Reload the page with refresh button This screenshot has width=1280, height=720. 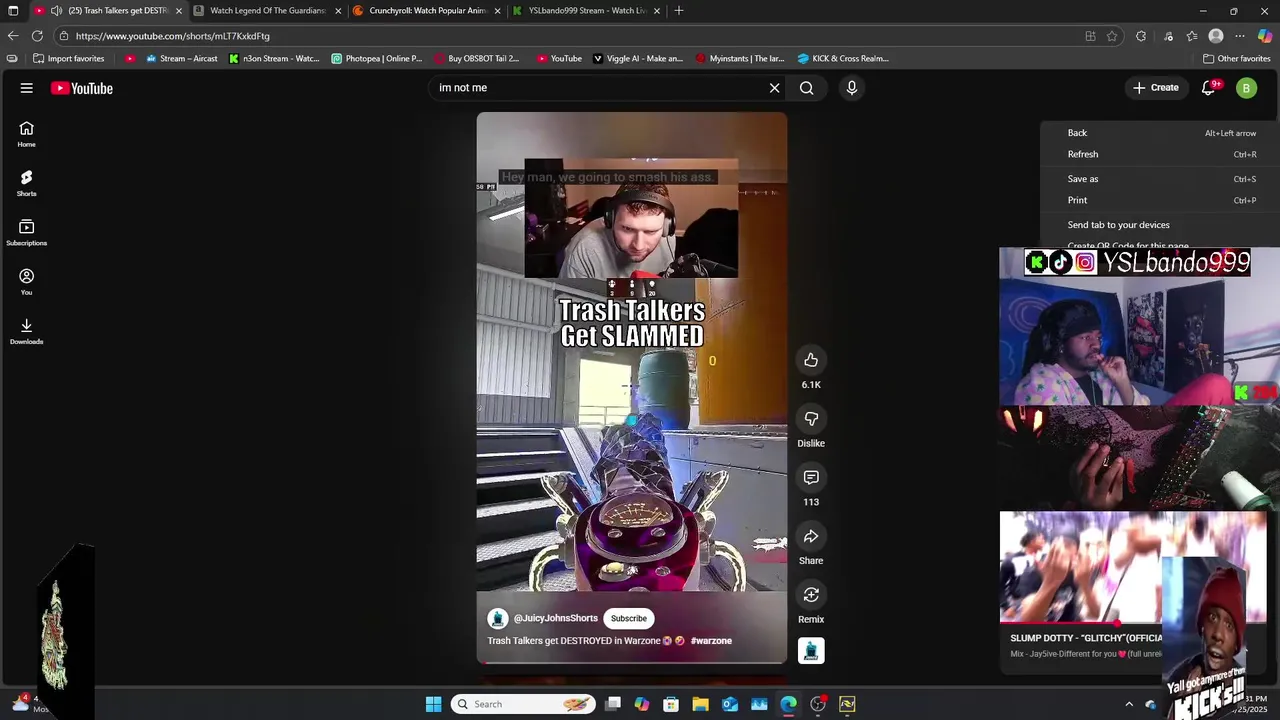tap(38, 36)
